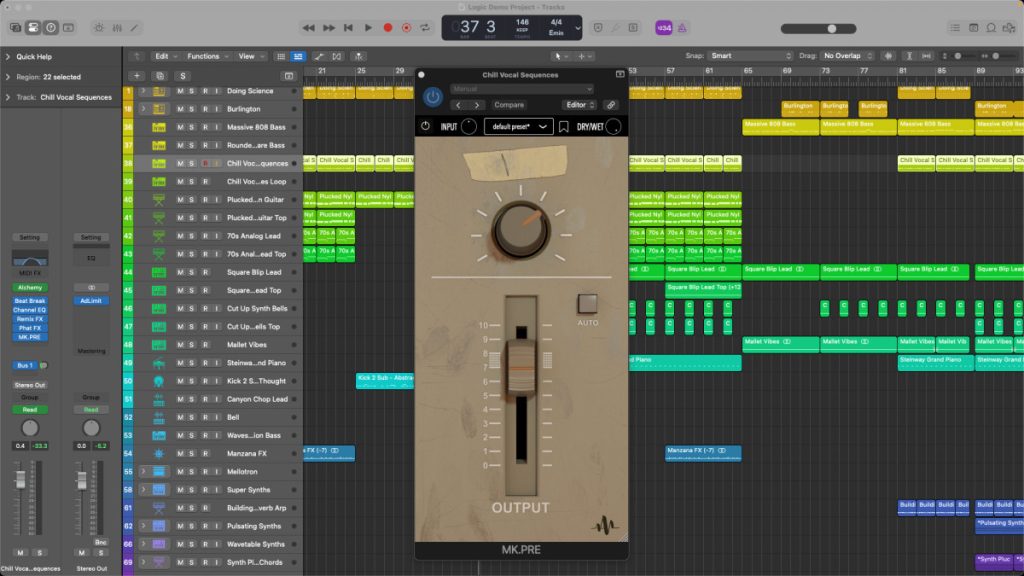
Task: Toggle the global Solo S button
Action: pyautogui.click(x=183, y=76)
